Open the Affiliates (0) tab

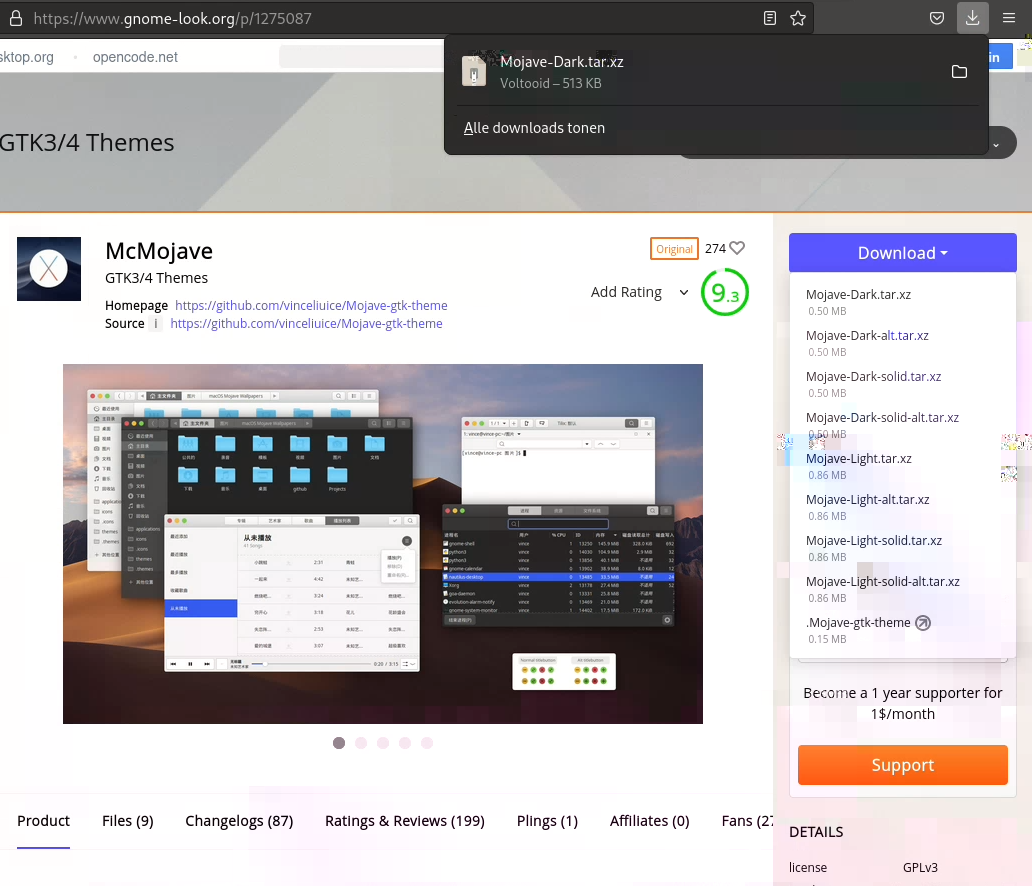click(x=650, y=821)
